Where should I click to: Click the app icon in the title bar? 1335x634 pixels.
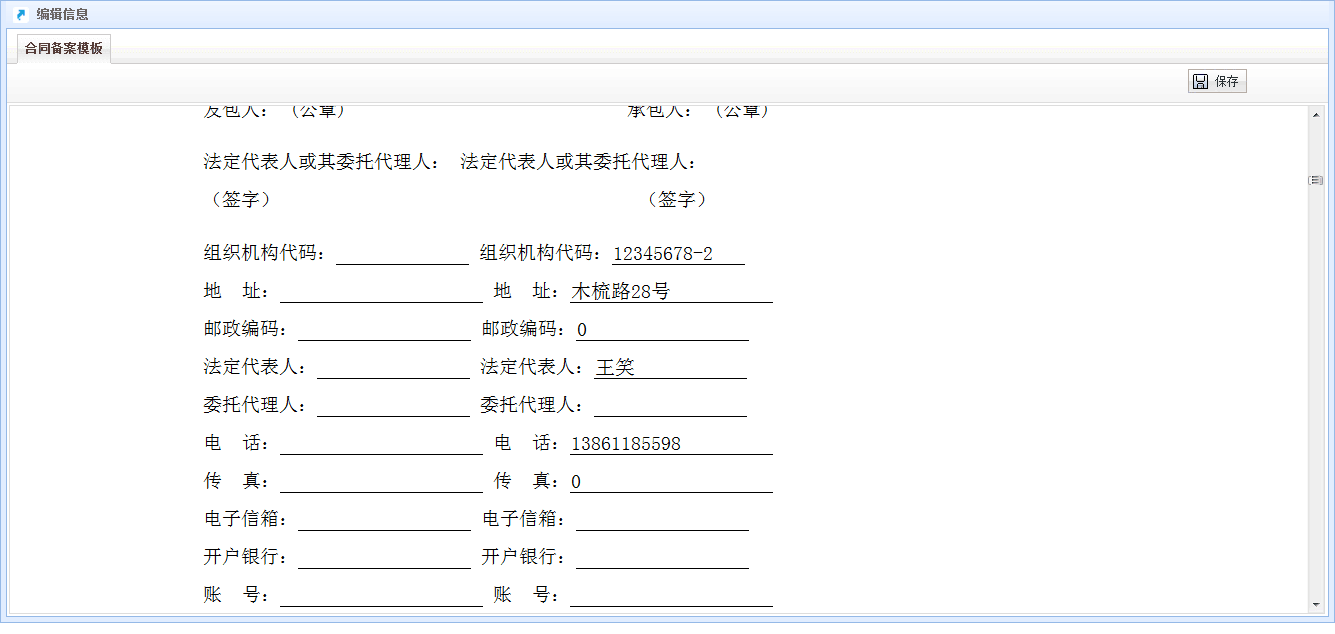[20, 14]
